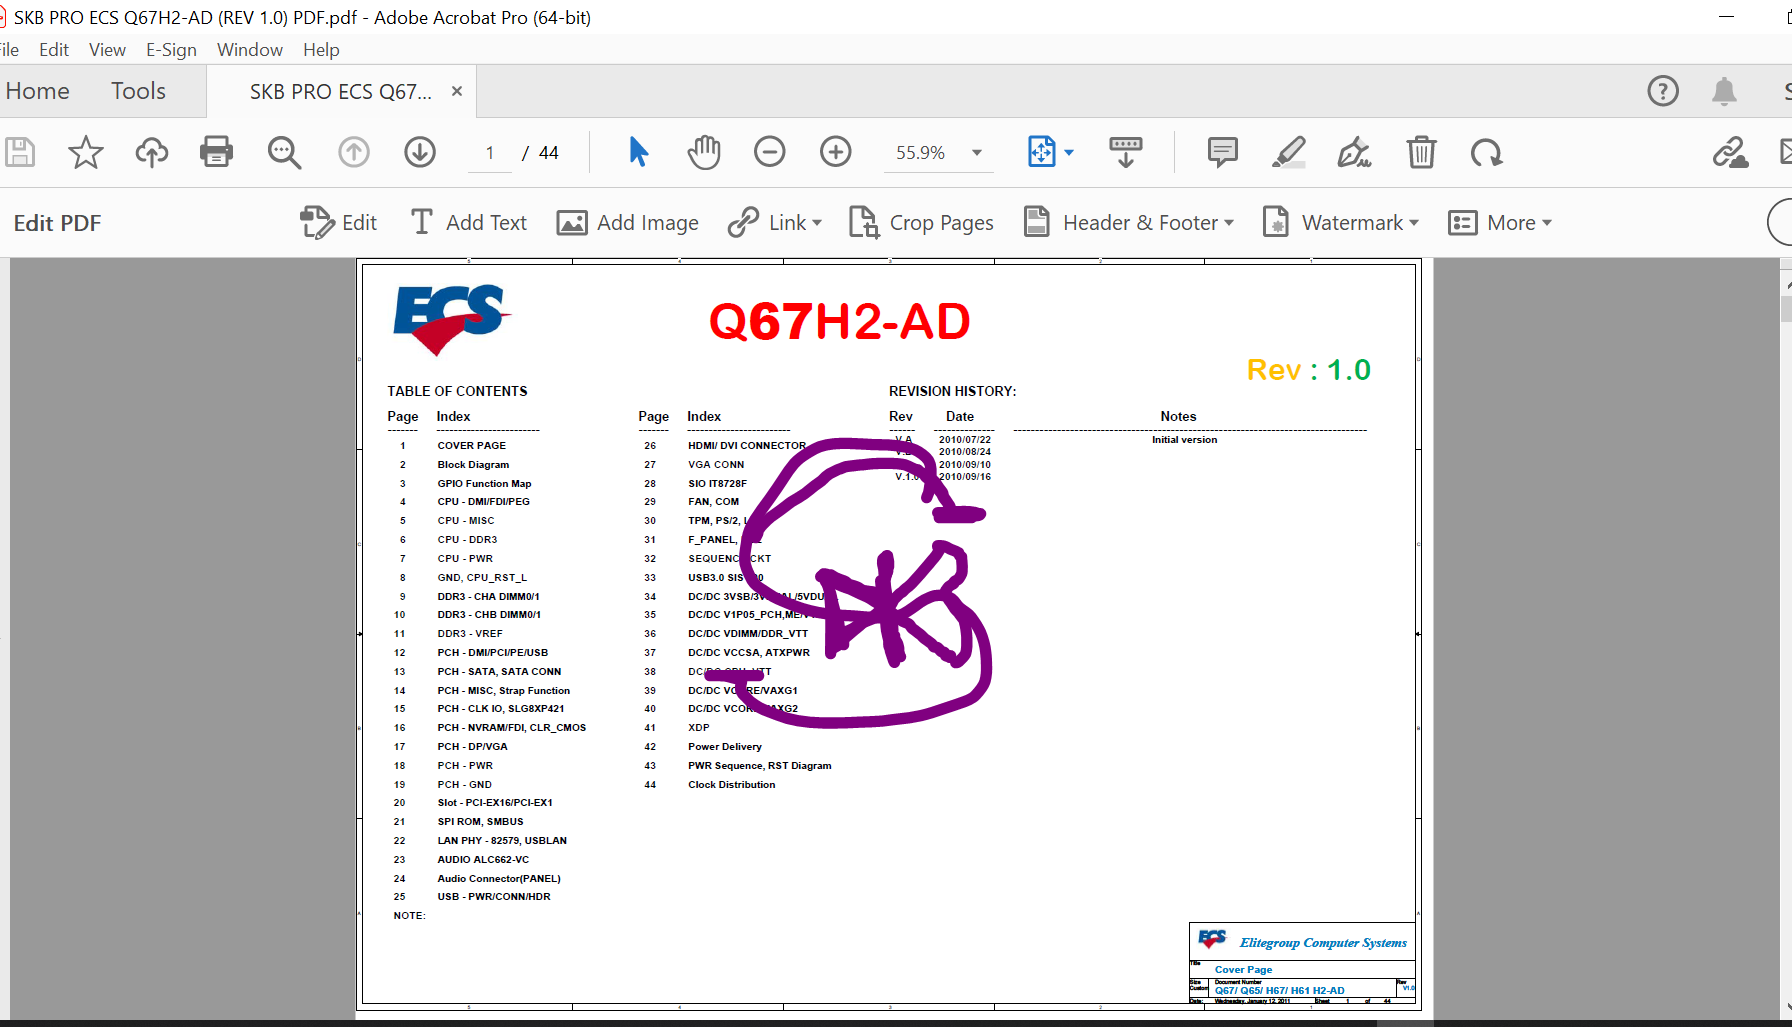This screenshot has height=1027, width=1792.
Task: Open the Edit menu
Action: 54,50
